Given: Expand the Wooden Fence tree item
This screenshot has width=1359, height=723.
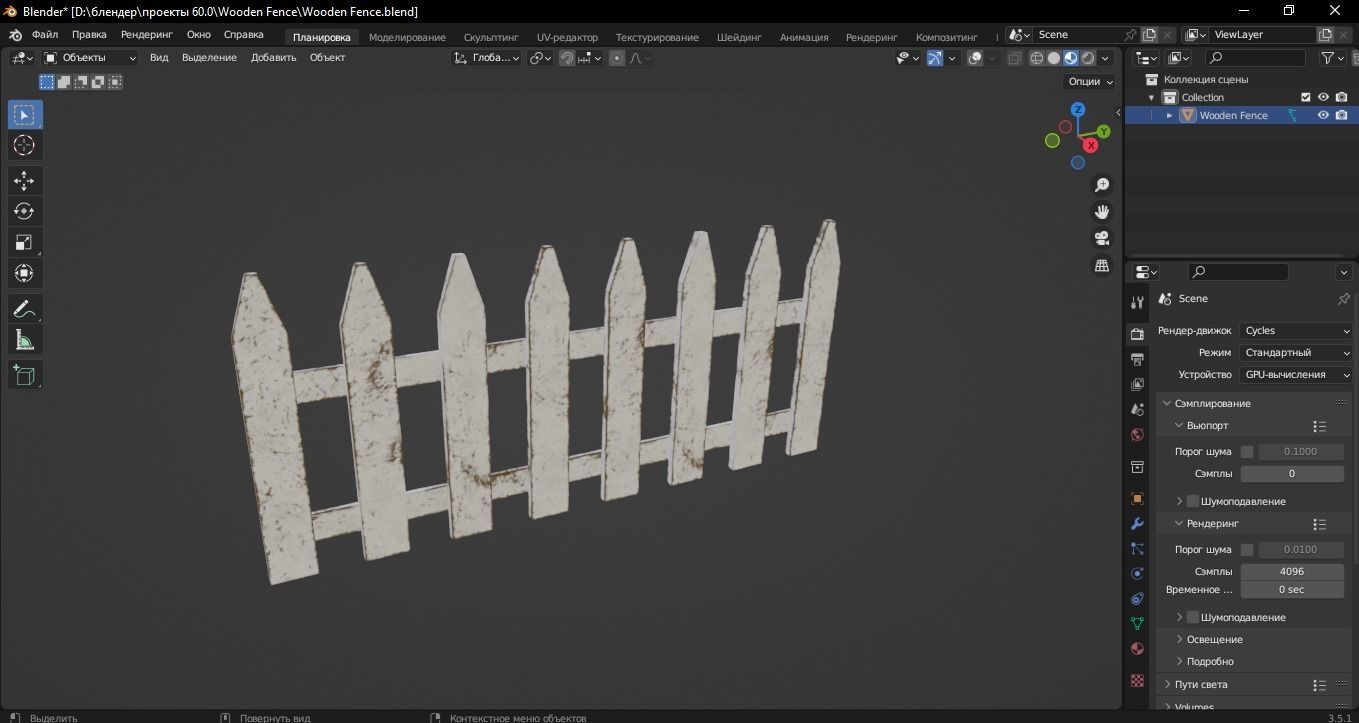Looking at the screenshot, I should [1169, 115].
